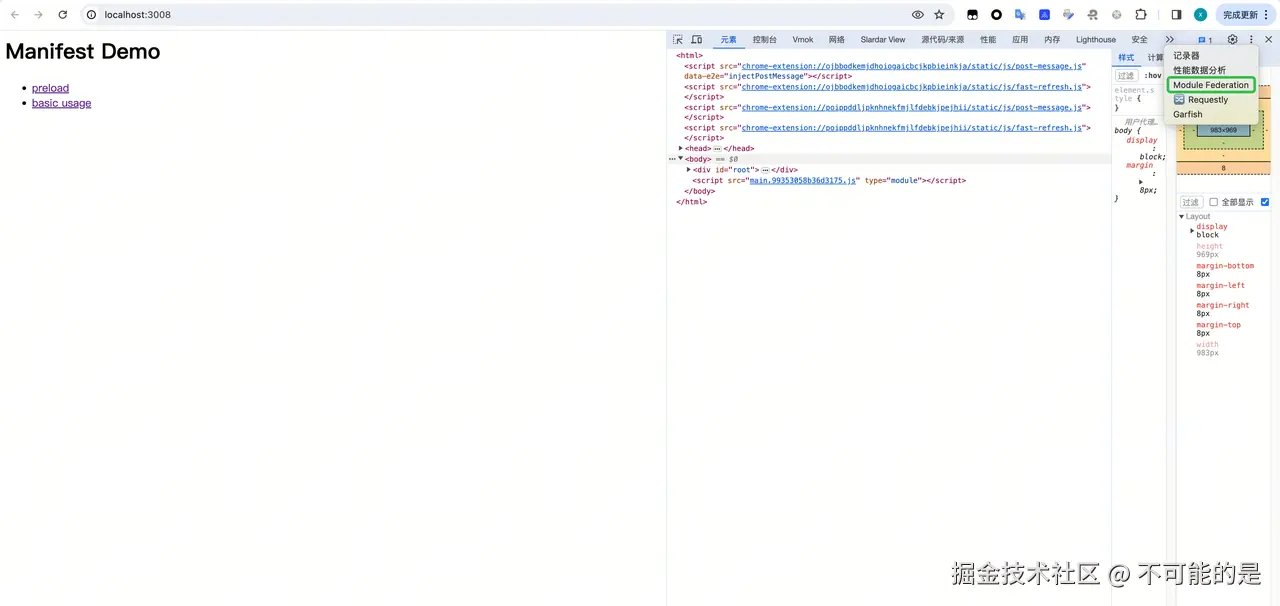Open the Vmok DevTools tab
Screen dimensions: 1280x606
(x=803, y=40)
